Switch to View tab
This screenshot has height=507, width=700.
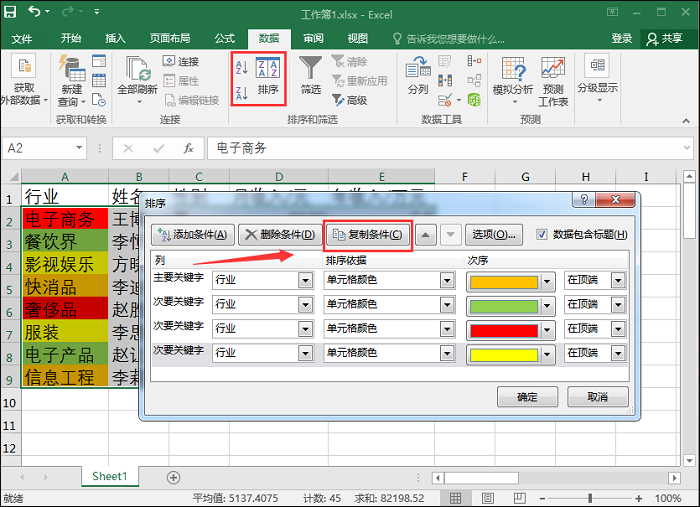pos(358,39)
